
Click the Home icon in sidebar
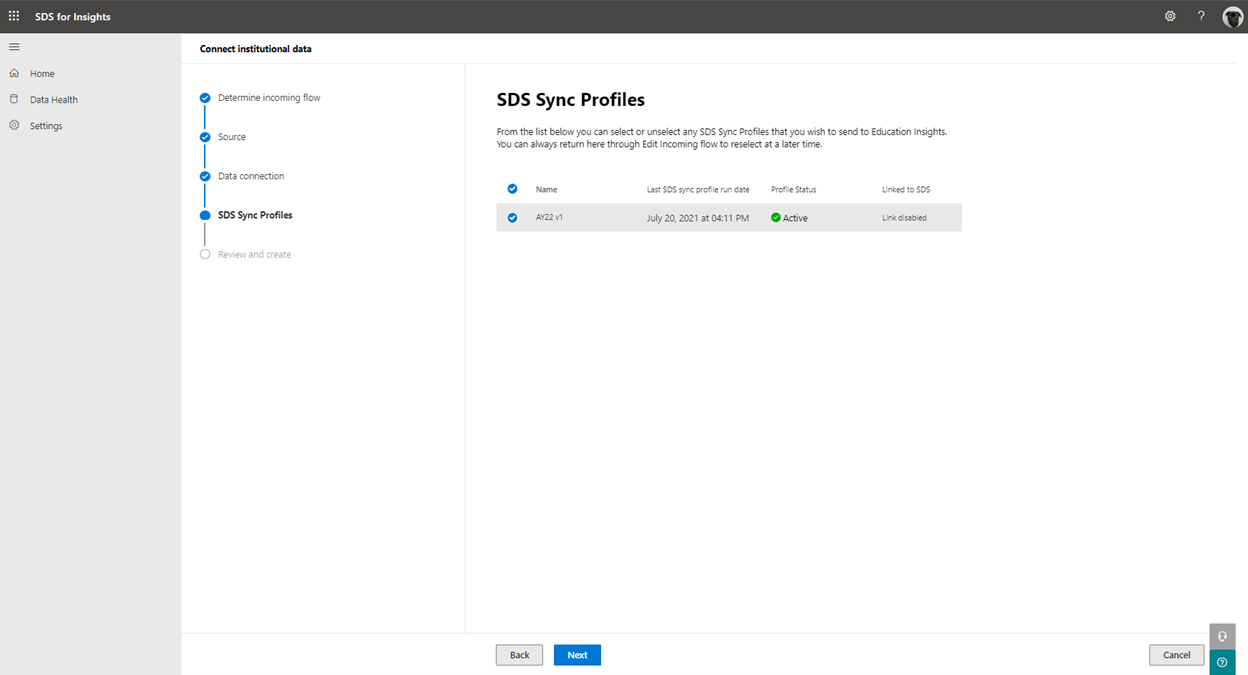[14, 73]
